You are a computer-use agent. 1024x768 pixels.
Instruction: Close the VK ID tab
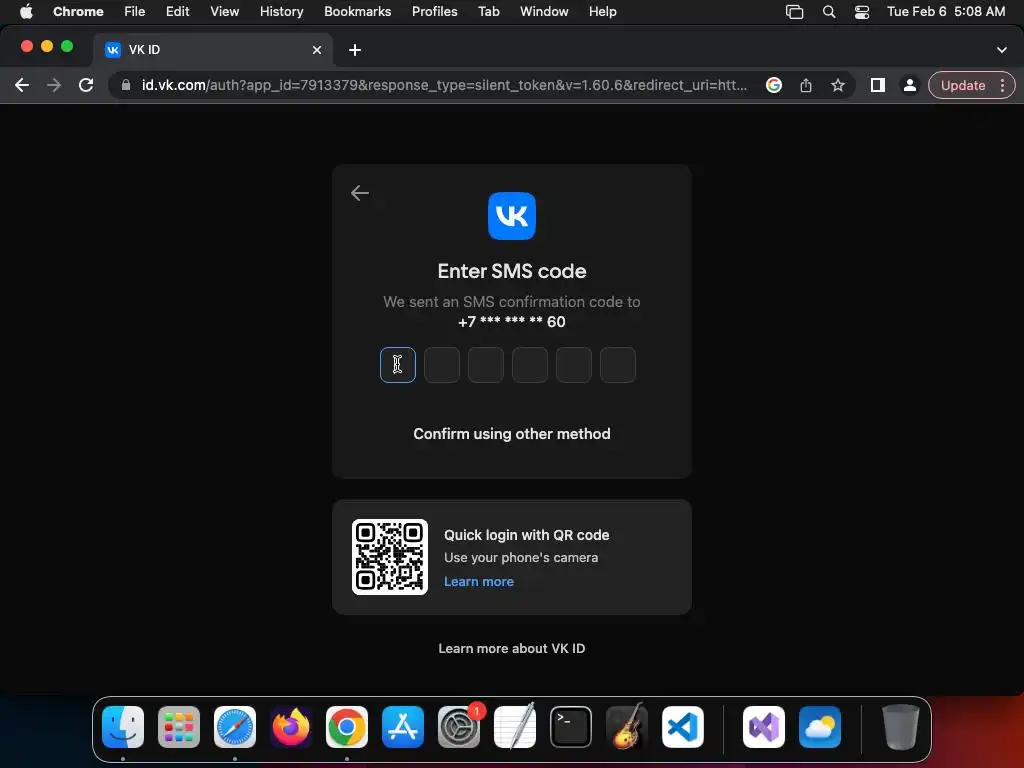[317, 50]
